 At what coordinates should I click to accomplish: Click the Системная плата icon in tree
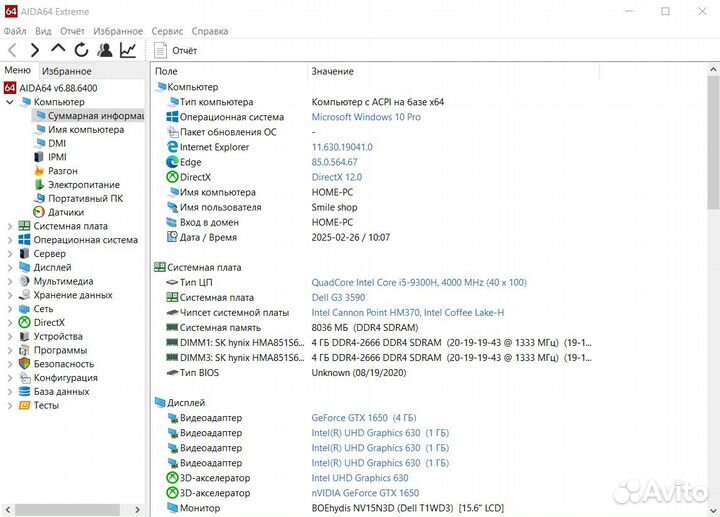click(x=24, y=226)
